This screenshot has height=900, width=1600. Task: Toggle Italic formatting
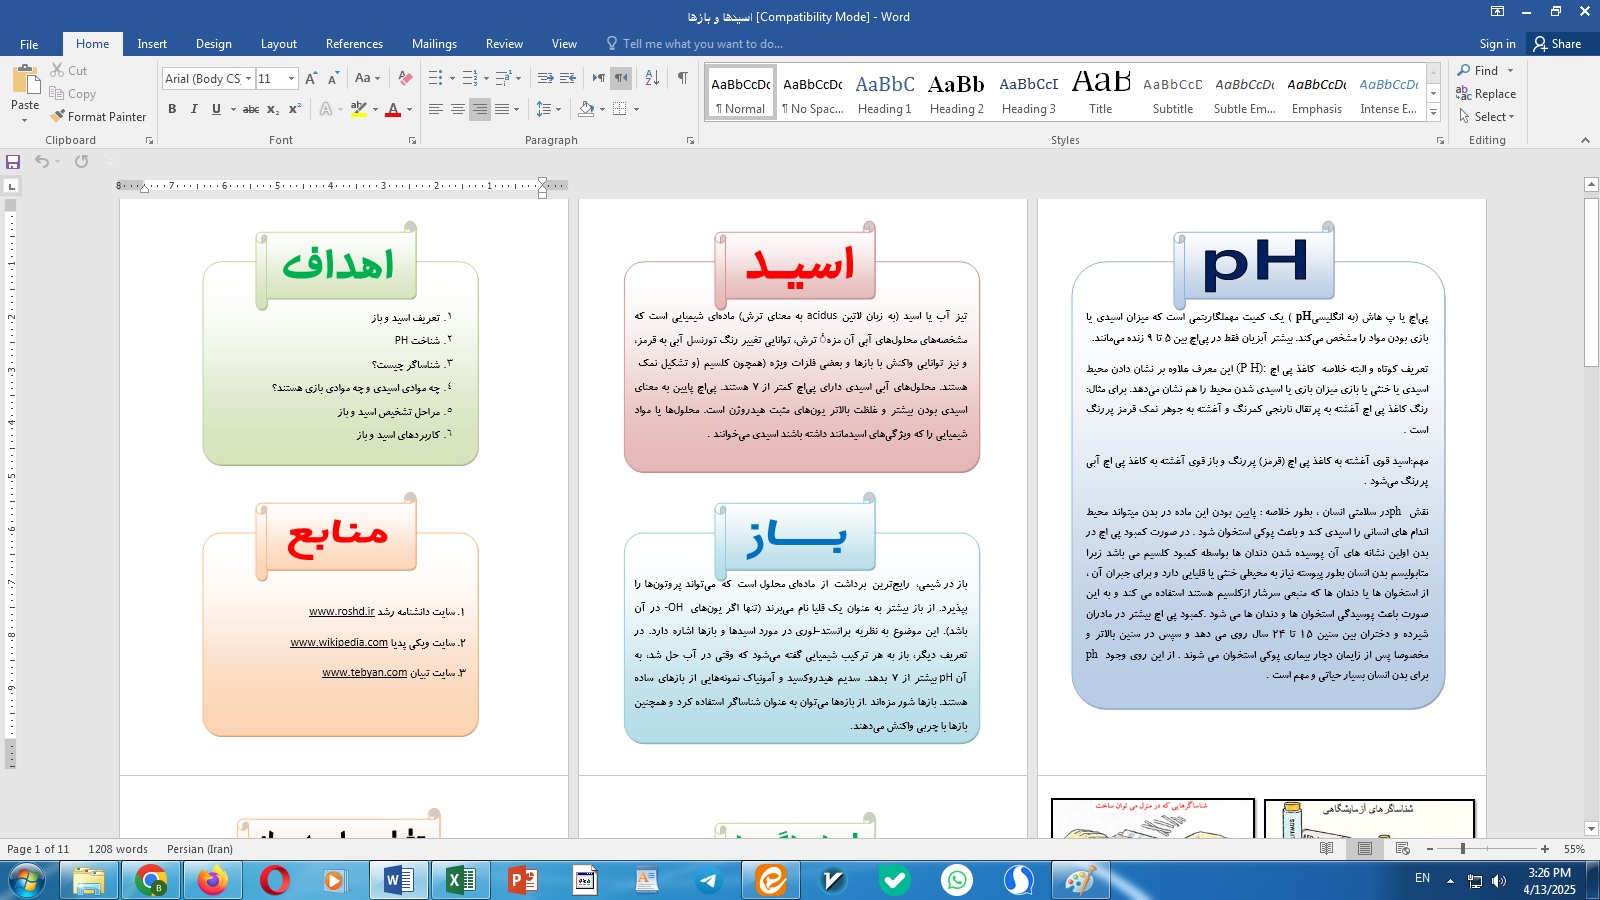[x=194, y=109]
